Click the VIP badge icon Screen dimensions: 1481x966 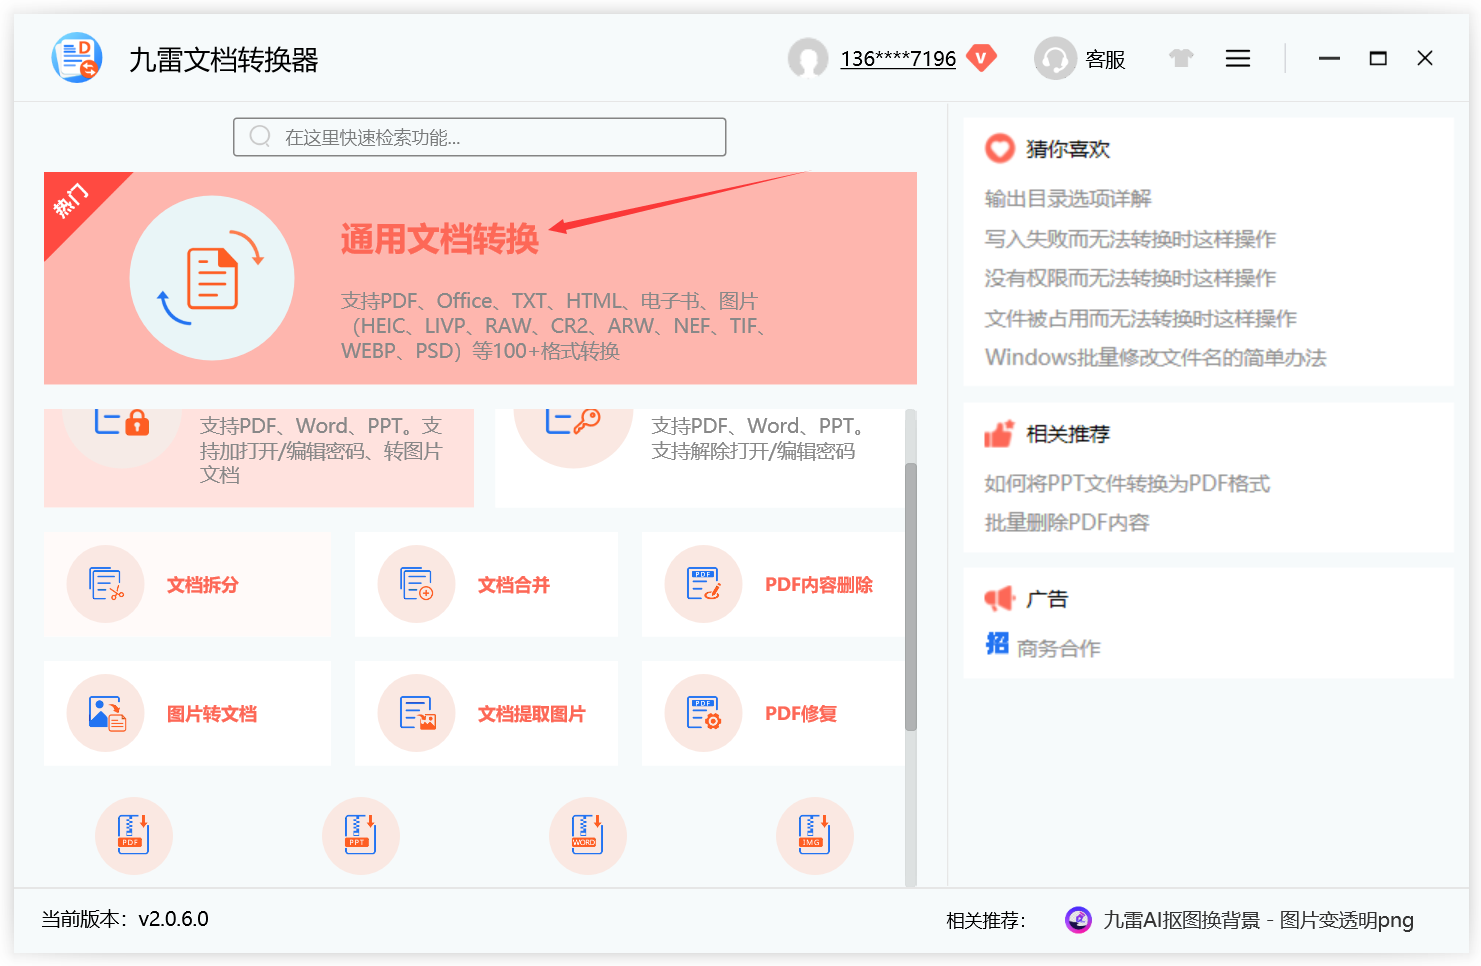(982, 58)
